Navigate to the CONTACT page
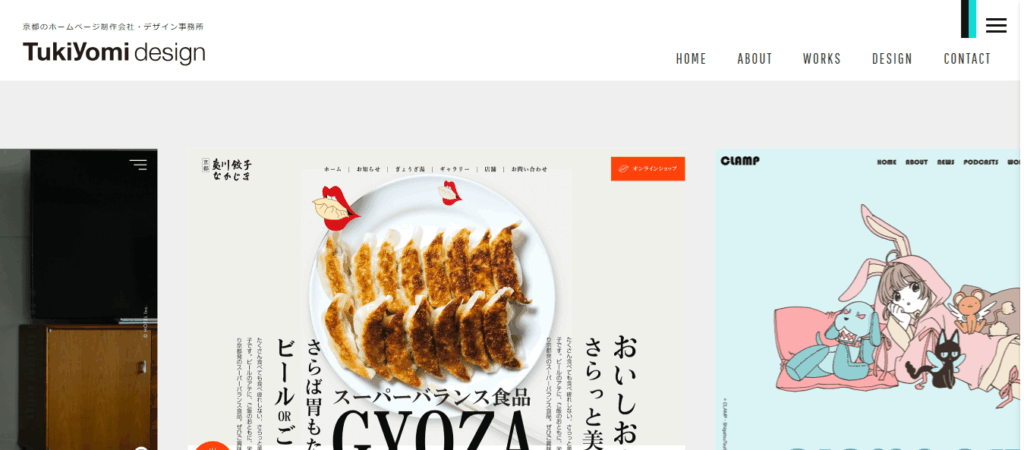Screen dimensions: 1024x450 (967, 59)
